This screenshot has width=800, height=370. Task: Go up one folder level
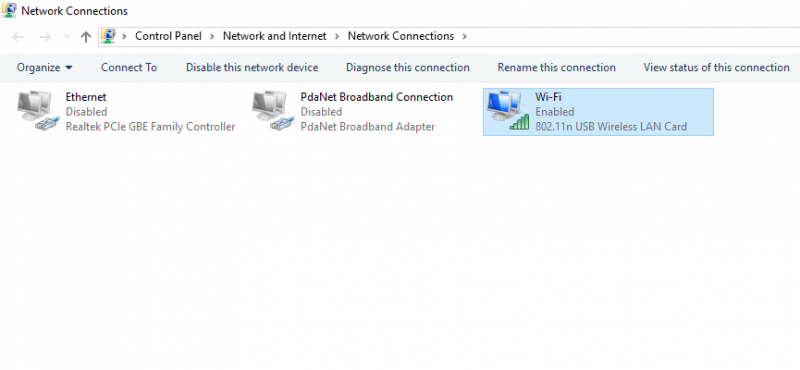coord(86,37)
